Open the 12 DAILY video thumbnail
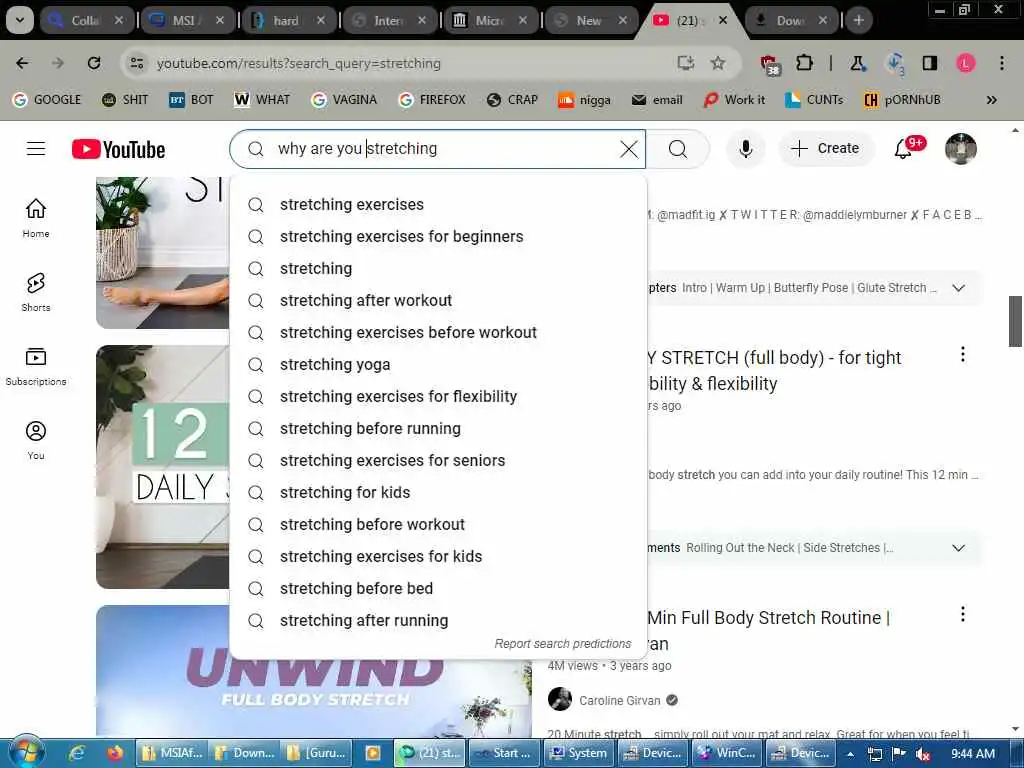This screenshot has height=768, width=1024. (x=163, y=466)
